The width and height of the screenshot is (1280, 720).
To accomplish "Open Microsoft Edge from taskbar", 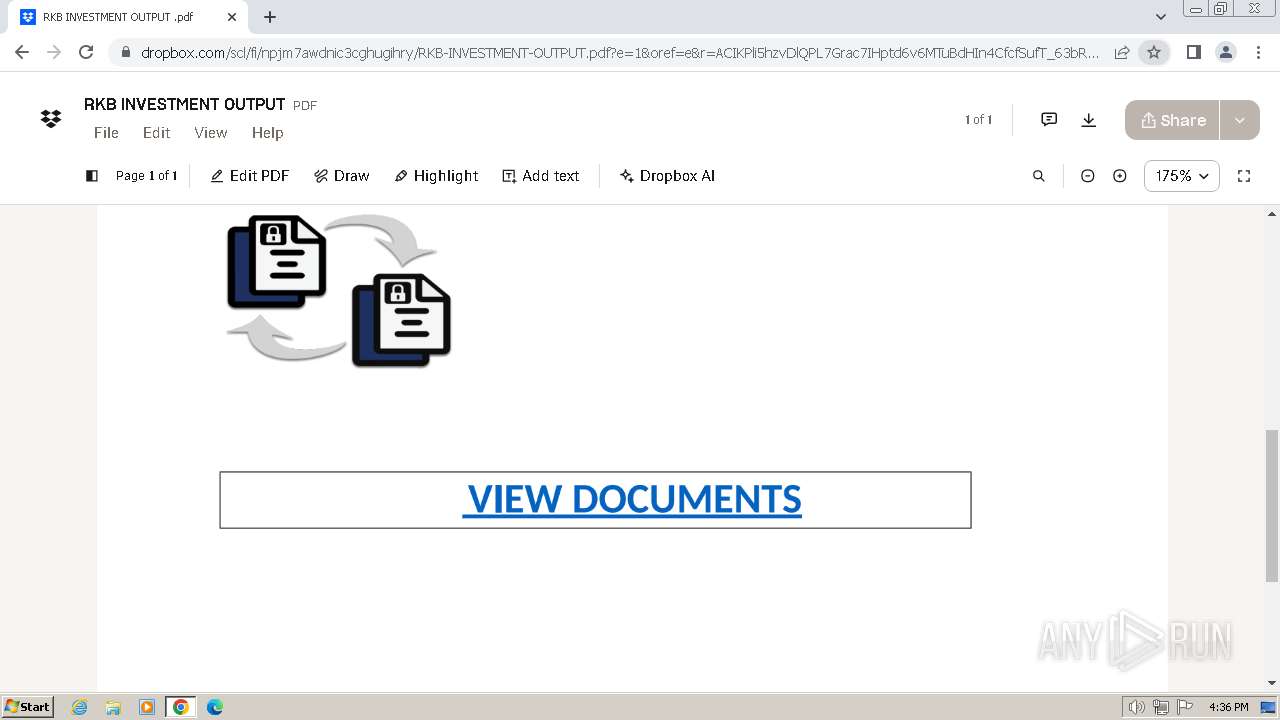I will pyautogui.click(x=215, y=707).
